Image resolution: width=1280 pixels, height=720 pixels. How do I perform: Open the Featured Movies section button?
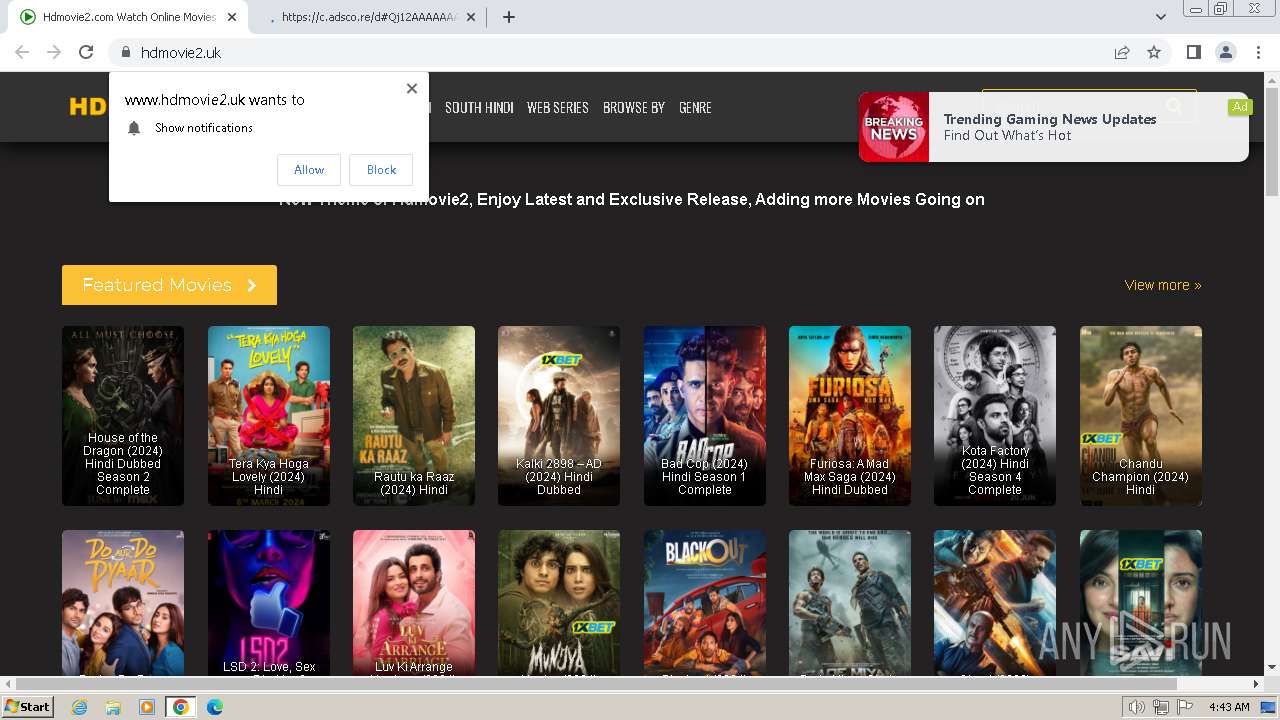(169, 285)
